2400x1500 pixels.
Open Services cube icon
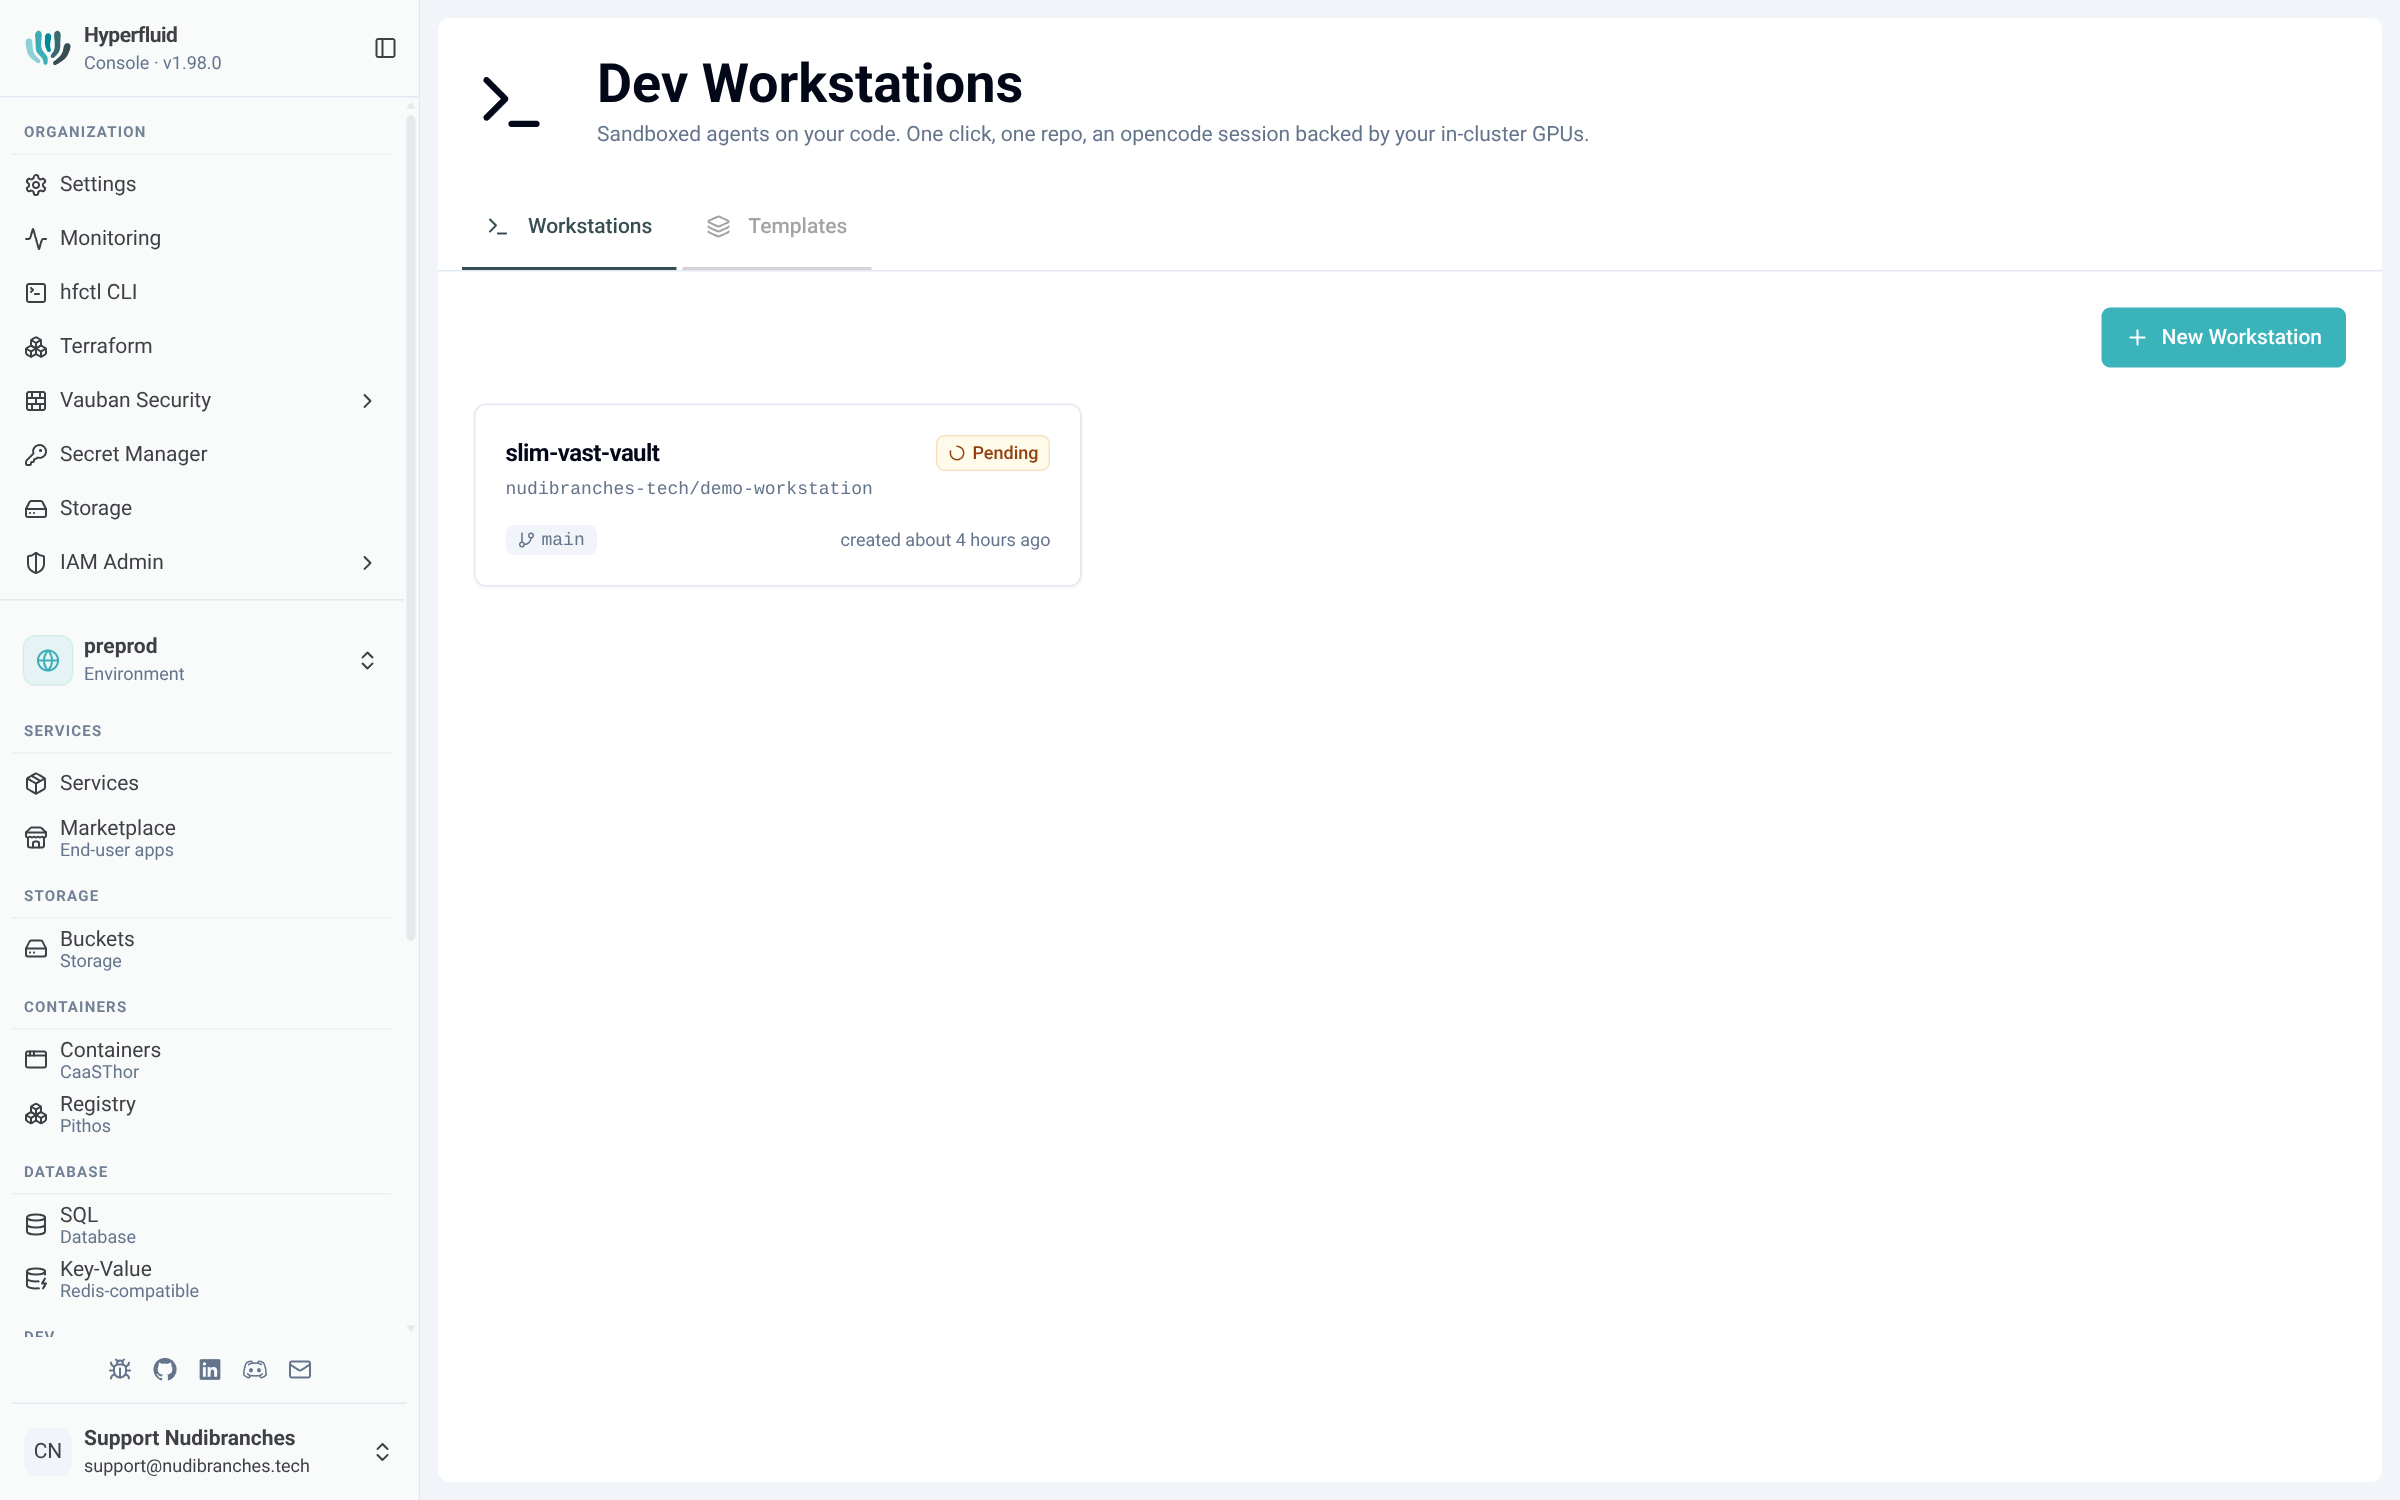pyautogui.click(x=36, y=784)
